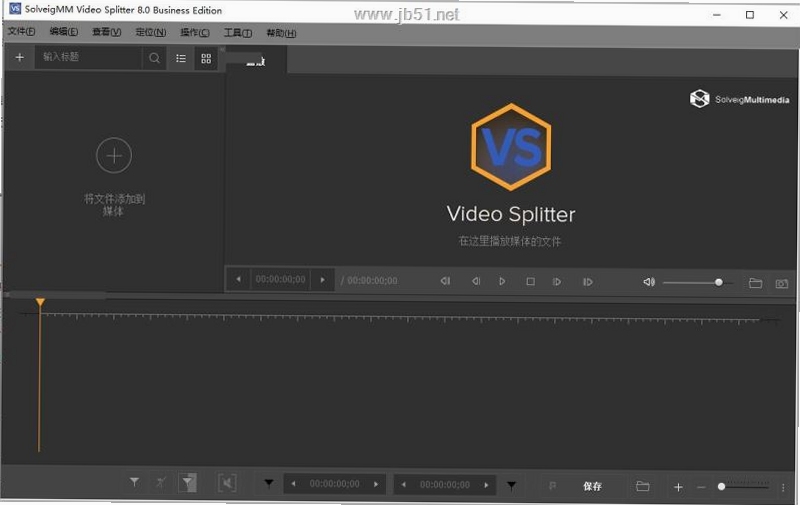Step one frame forward
This screenshot has width=800, height=505.
[557, 282]
